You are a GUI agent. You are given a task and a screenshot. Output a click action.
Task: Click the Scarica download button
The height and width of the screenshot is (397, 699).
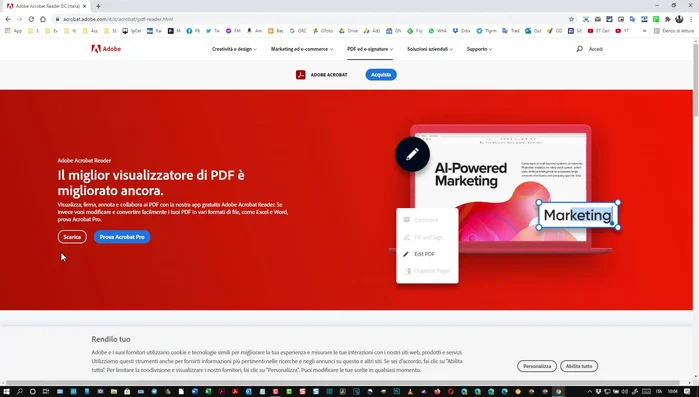72,237
